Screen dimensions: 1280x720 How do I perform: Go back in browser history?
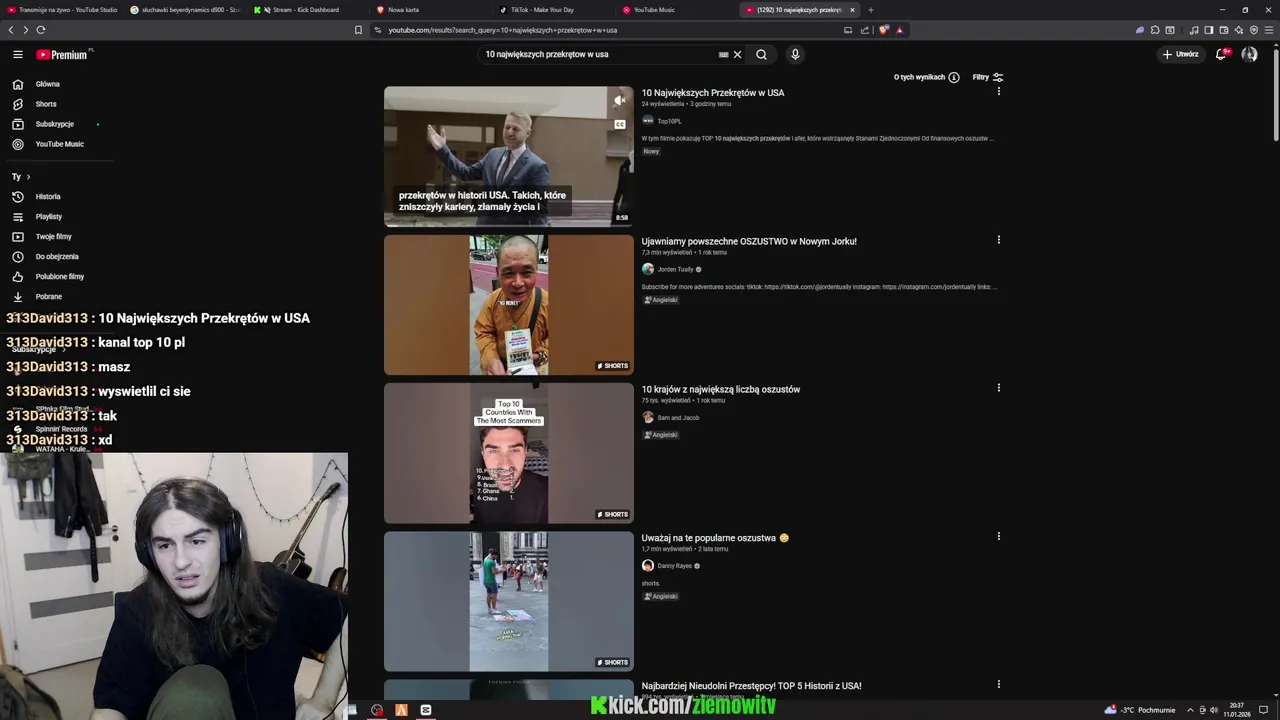(x=12, y=30)
